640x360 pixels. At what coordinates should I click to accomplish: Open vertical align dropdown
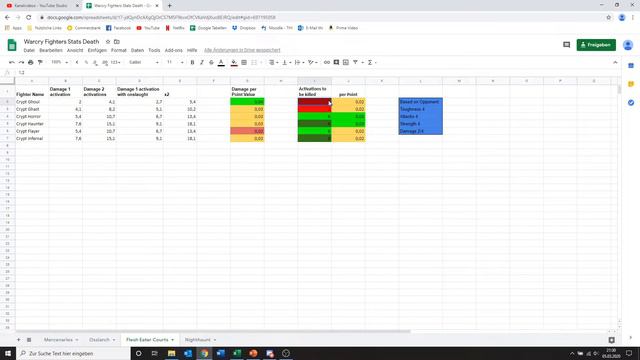(x=286, y=62)
